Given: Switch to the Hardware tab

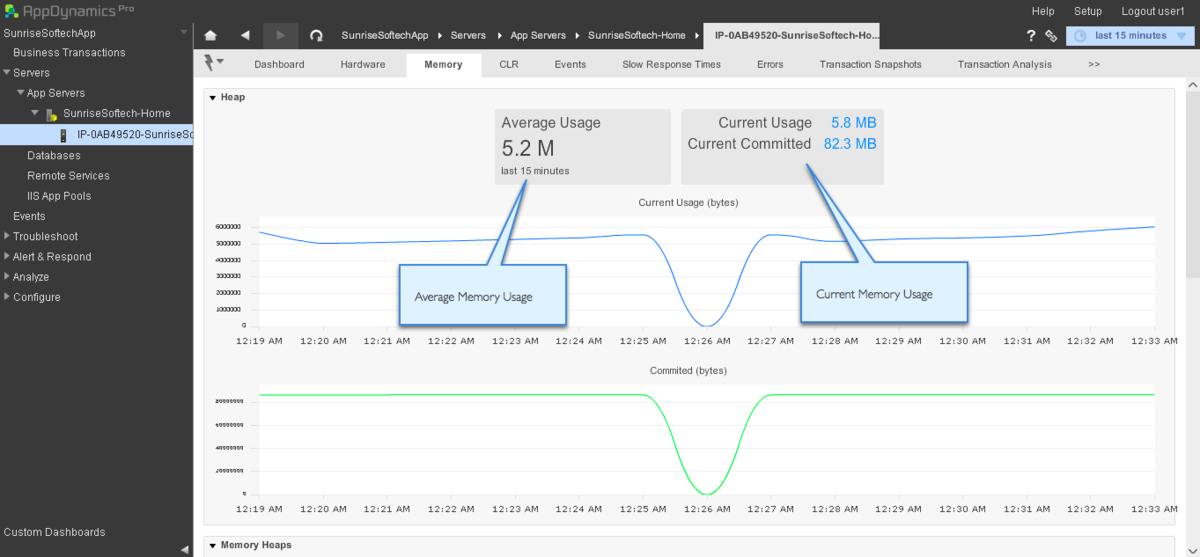Looking at the screenshot, I should [363, 64].
